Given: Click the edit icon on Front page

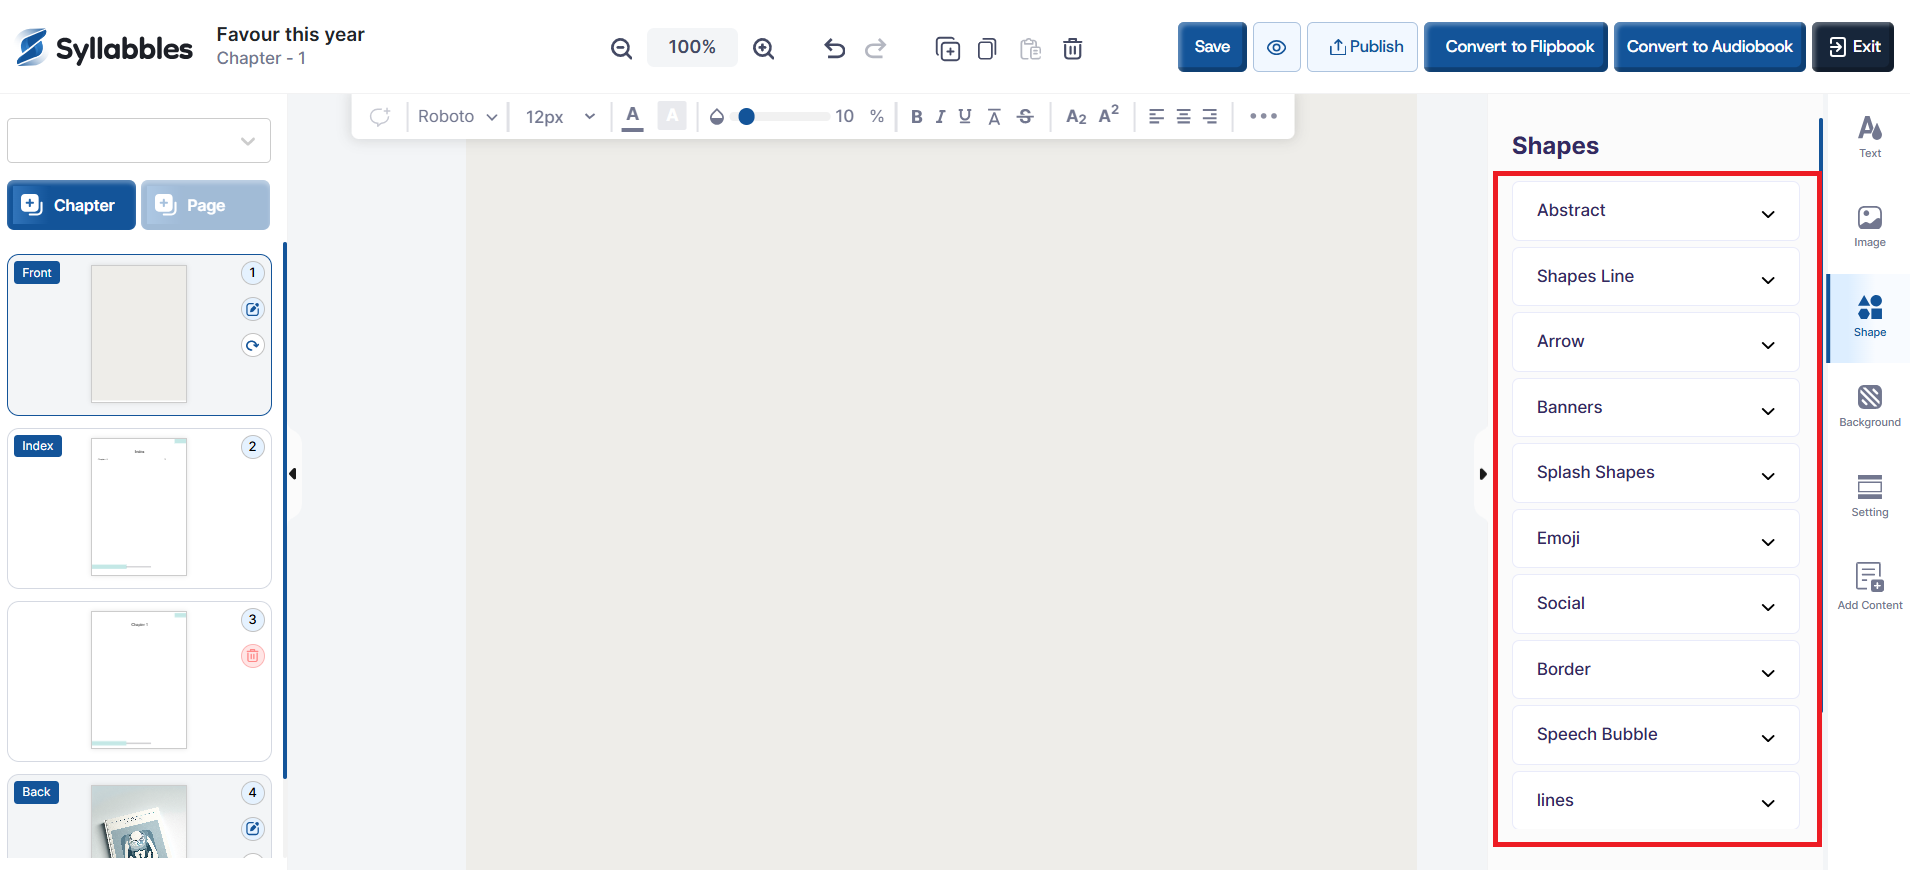Looking at the screenshot, I should (253, 309).
